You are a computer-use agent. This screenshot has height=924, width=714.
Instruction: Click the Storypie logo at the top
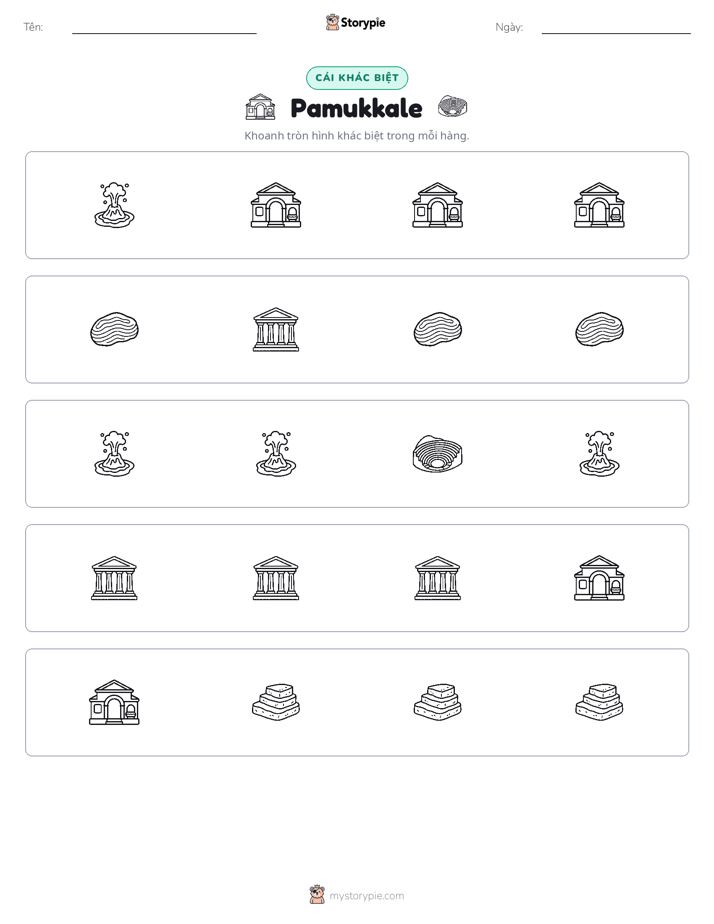(356, 22)
